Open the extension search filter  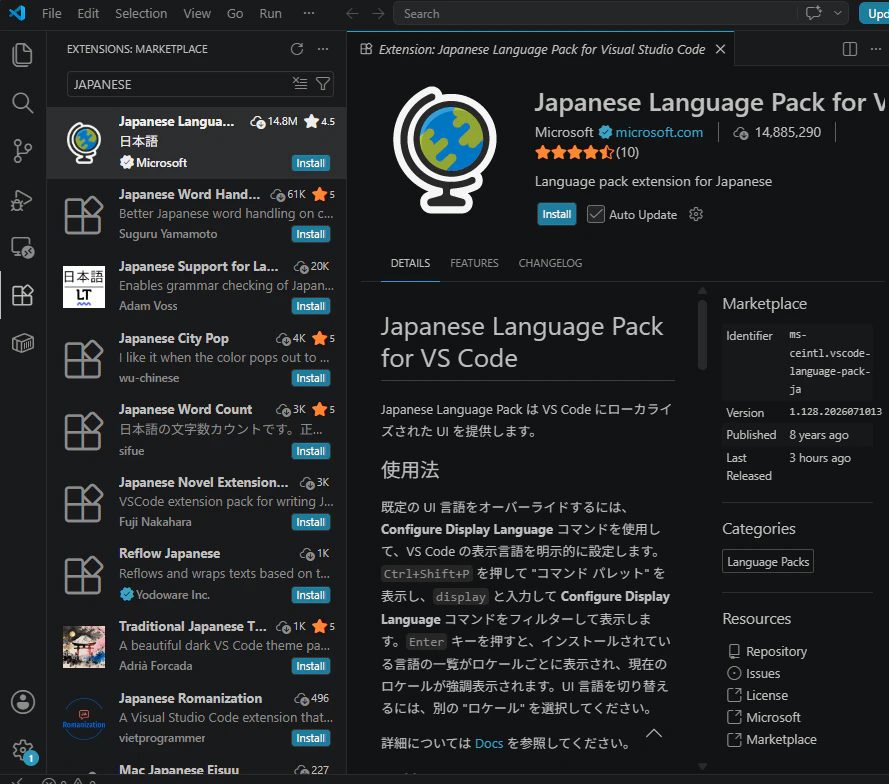tap(323, 84)
